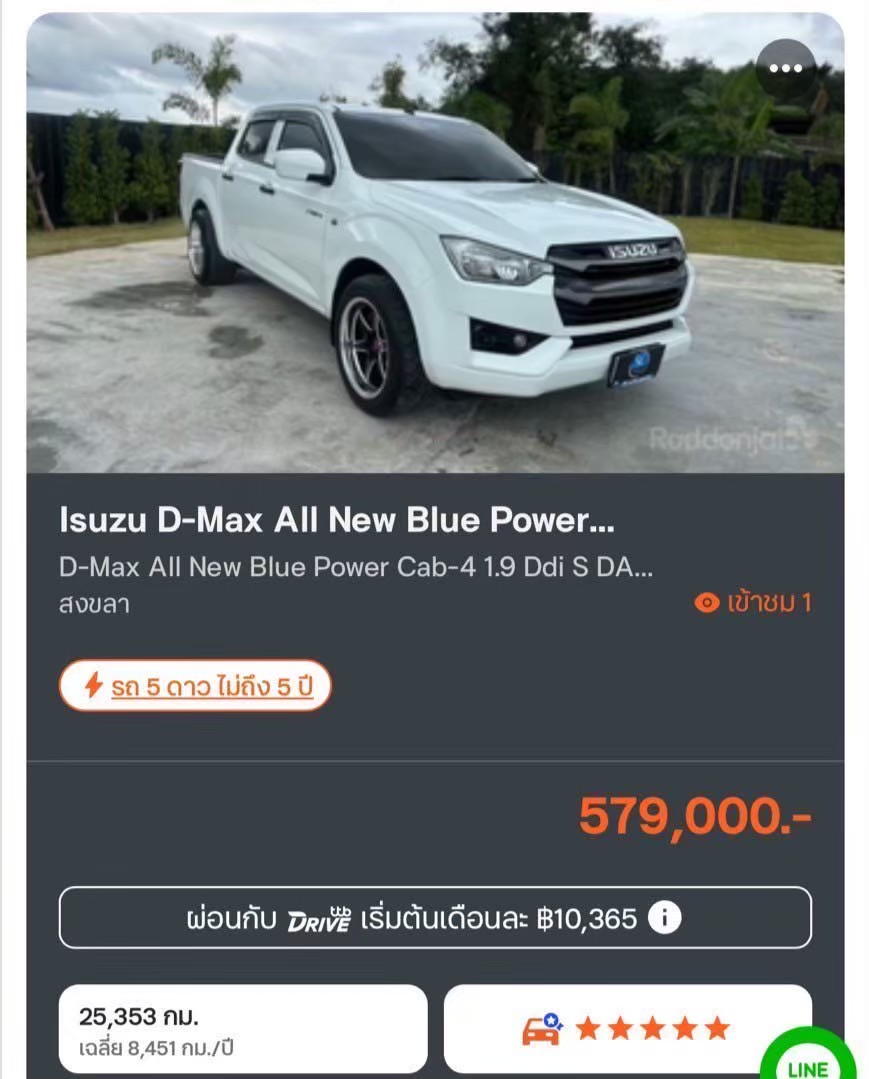Open the white Isuzu truck photo

pyautogui.click(x=435, y=243)
